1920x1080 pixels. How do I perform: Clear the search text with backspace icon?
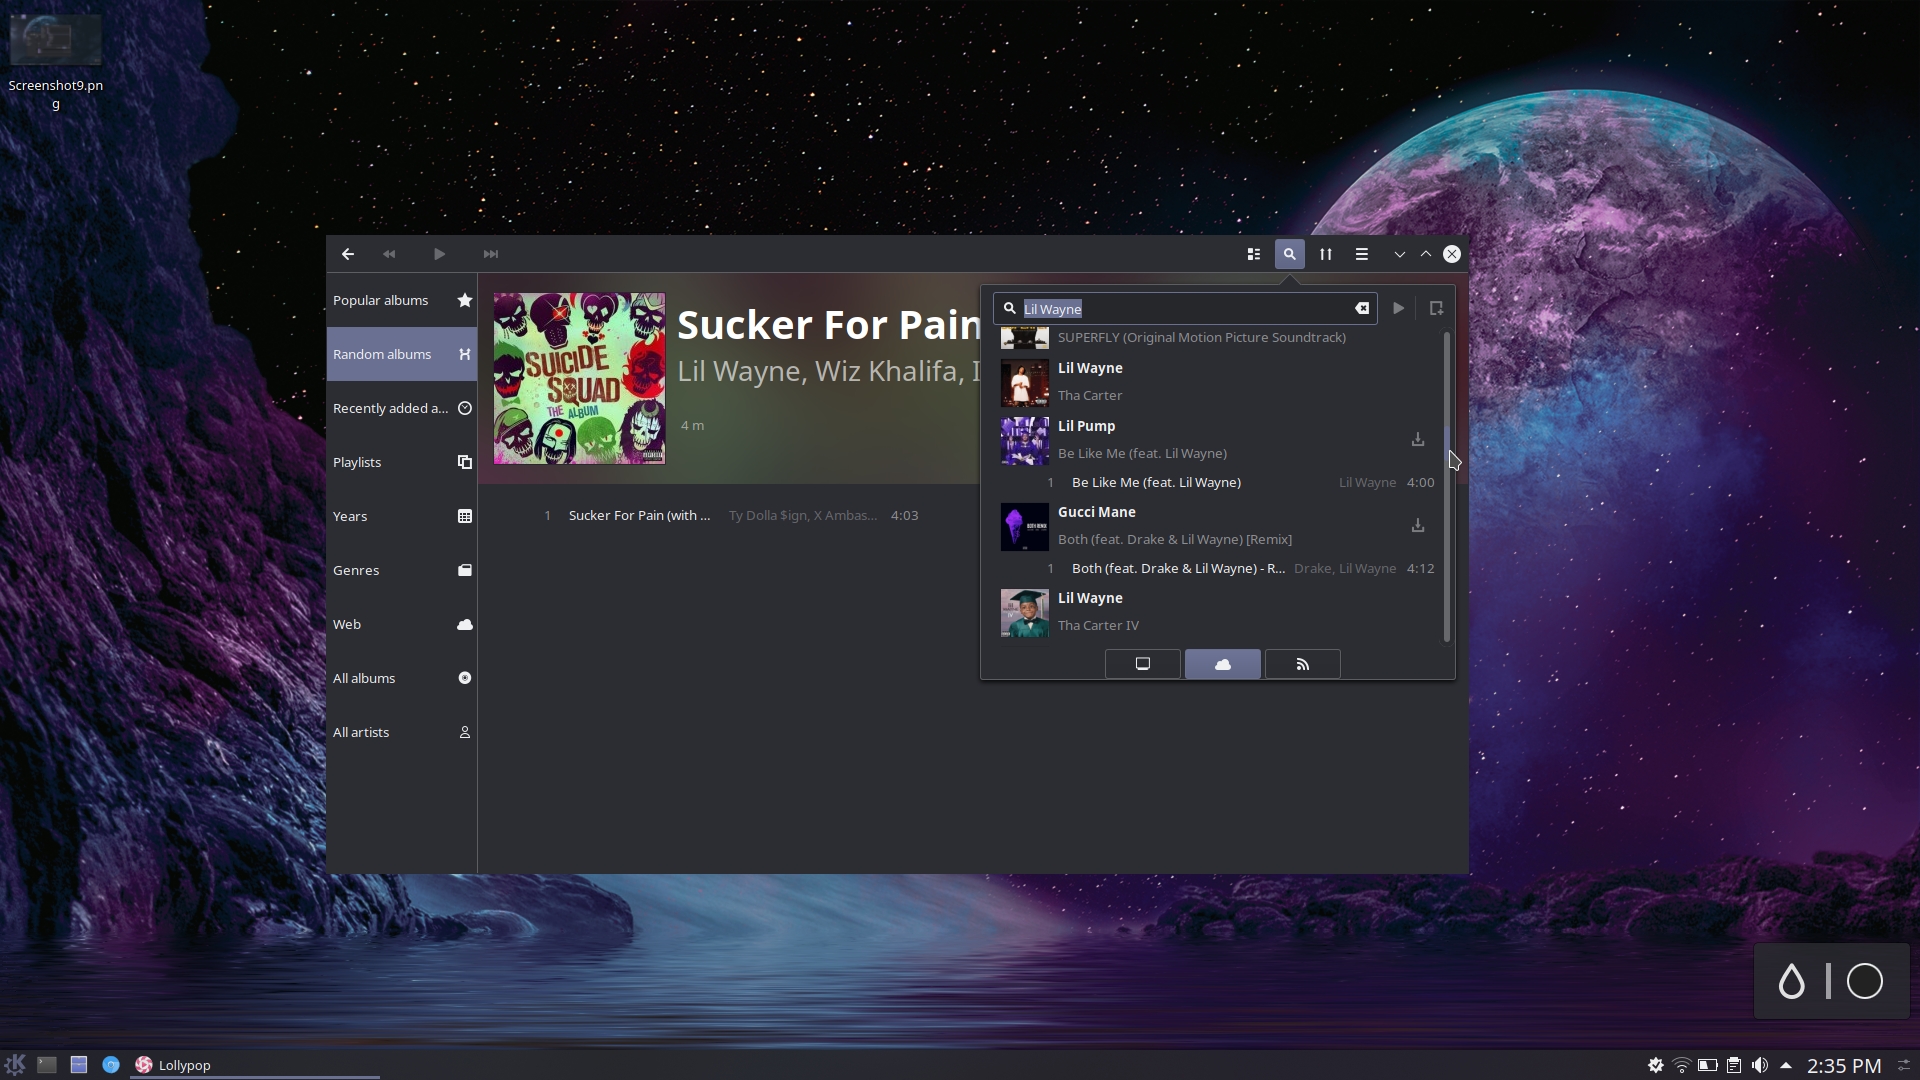(1361, 308)
